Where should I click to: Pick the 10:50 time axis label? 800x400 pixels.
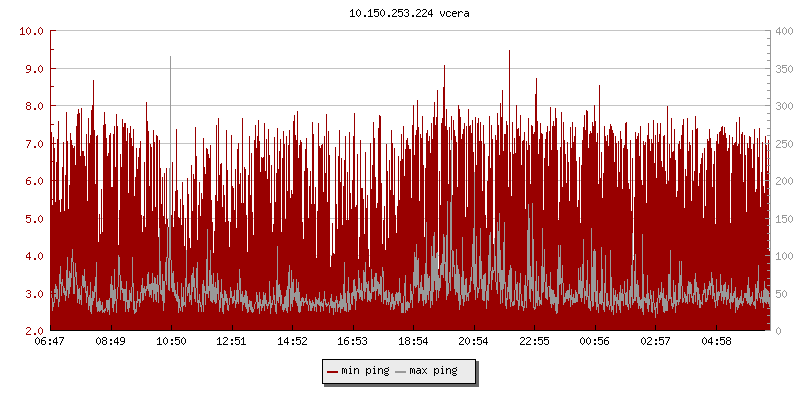[x=171, y=342]
